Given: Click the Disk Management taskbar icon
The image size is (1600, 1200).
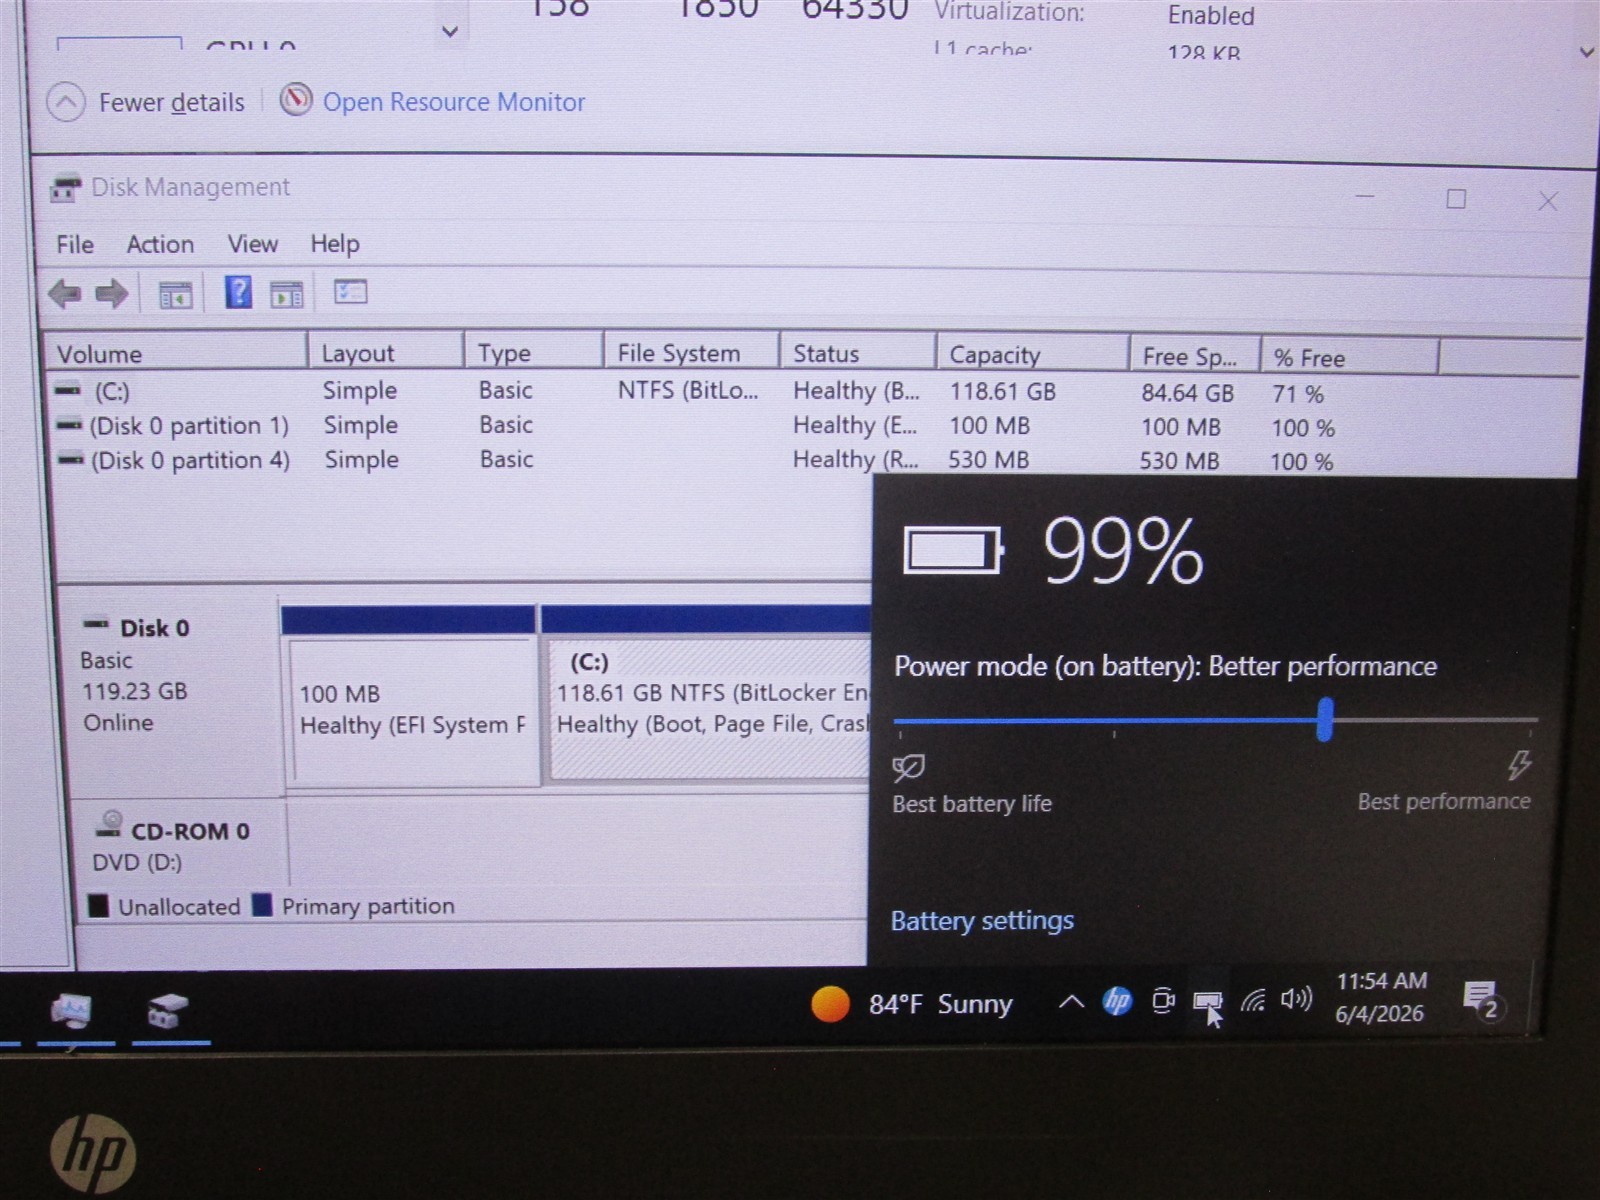Looking at the screenshot, I should pos(168,1011).
